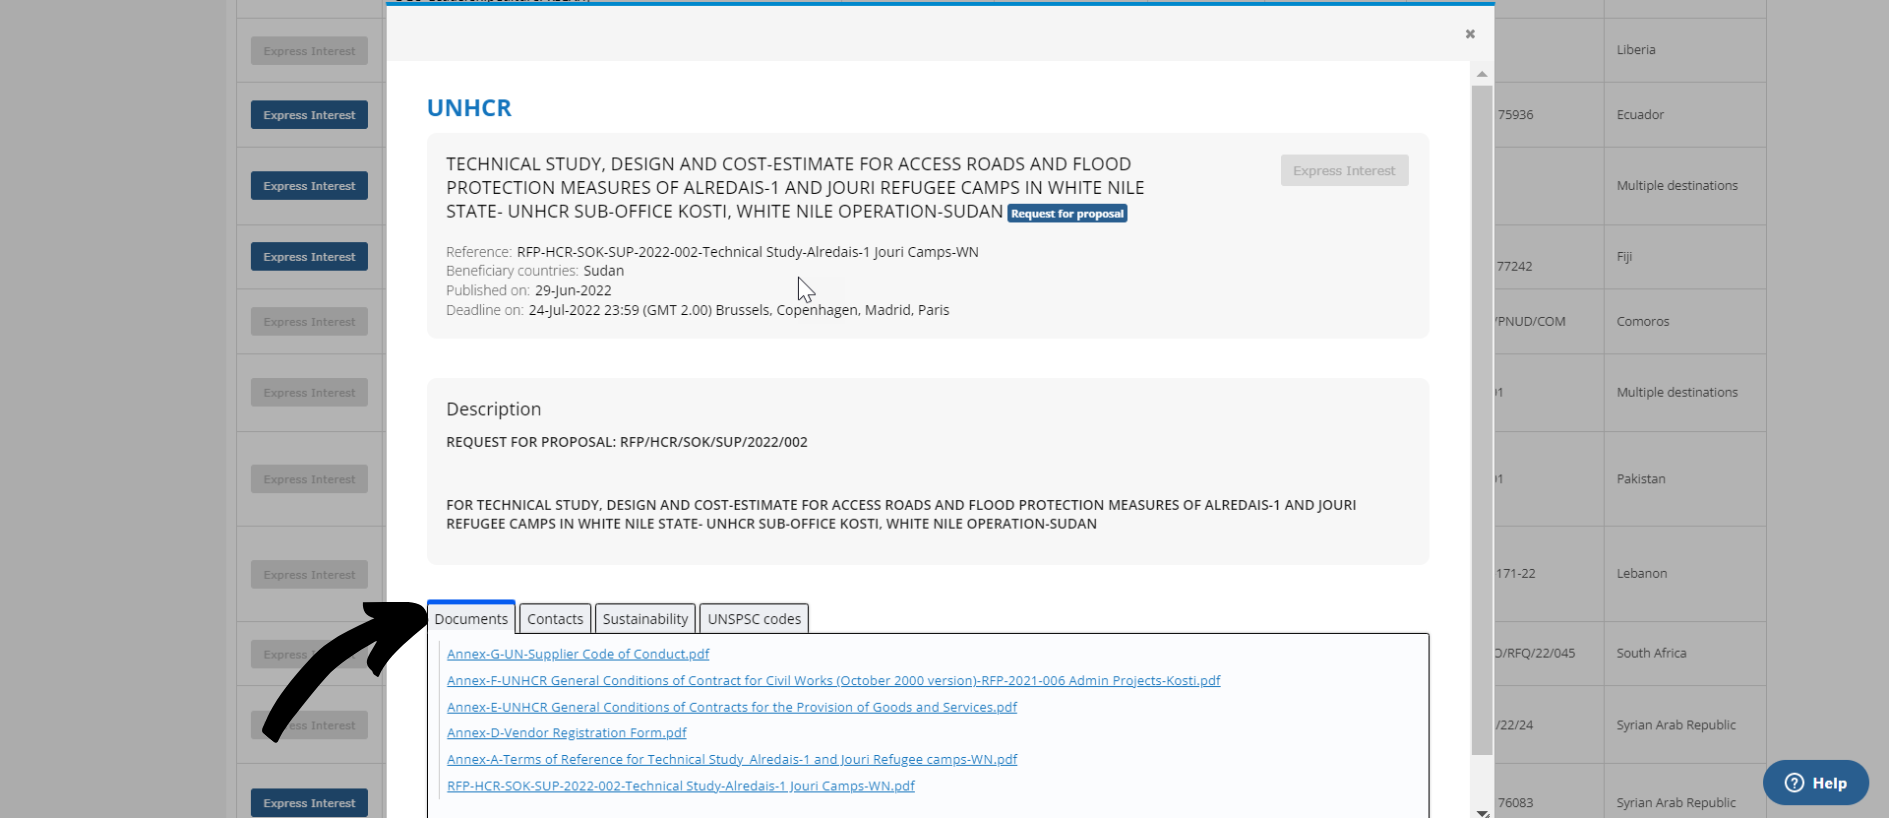This screenshot has height=832, width=1889.
Task: Click the reference value 'RFP-HCR-SOK-SUP-2022-002-Technical Study-Alredais-1 Jouri Camps-WN'
Action: pos(747,252)
